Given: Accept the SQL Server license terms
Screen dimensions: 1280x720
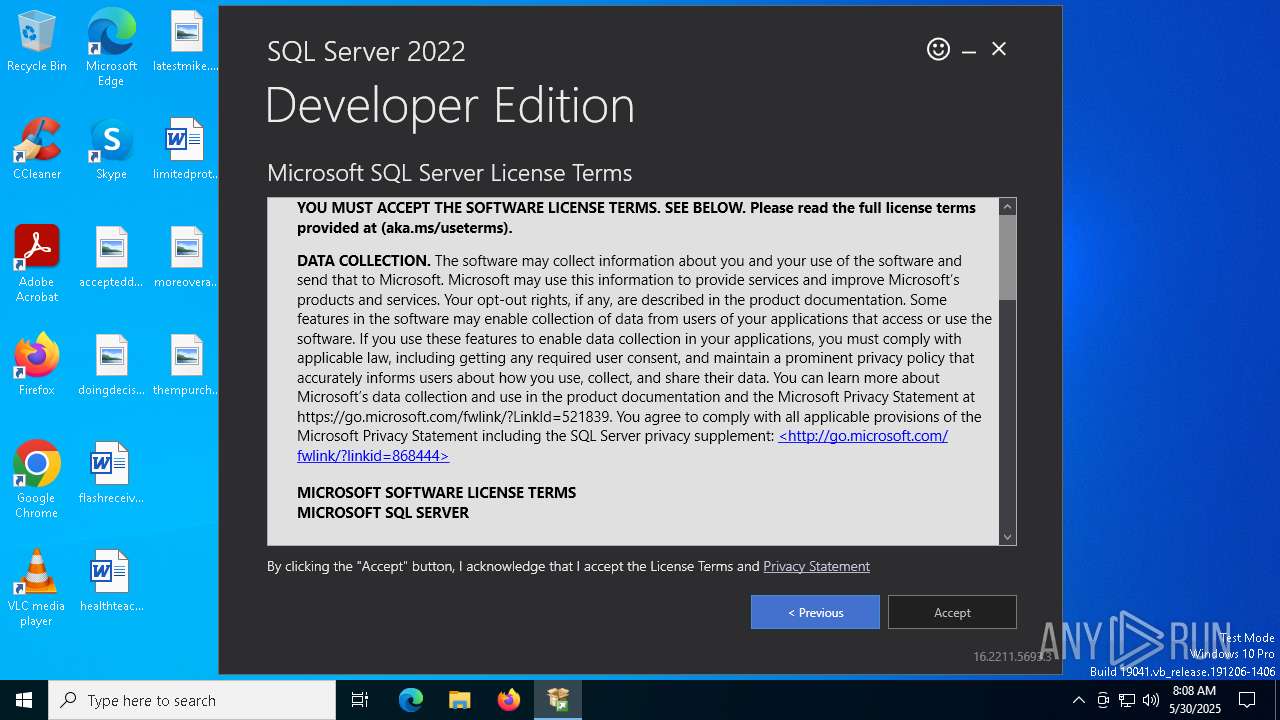Looking at the screenshot, I should pyautogui.click(x=952, y=612).
